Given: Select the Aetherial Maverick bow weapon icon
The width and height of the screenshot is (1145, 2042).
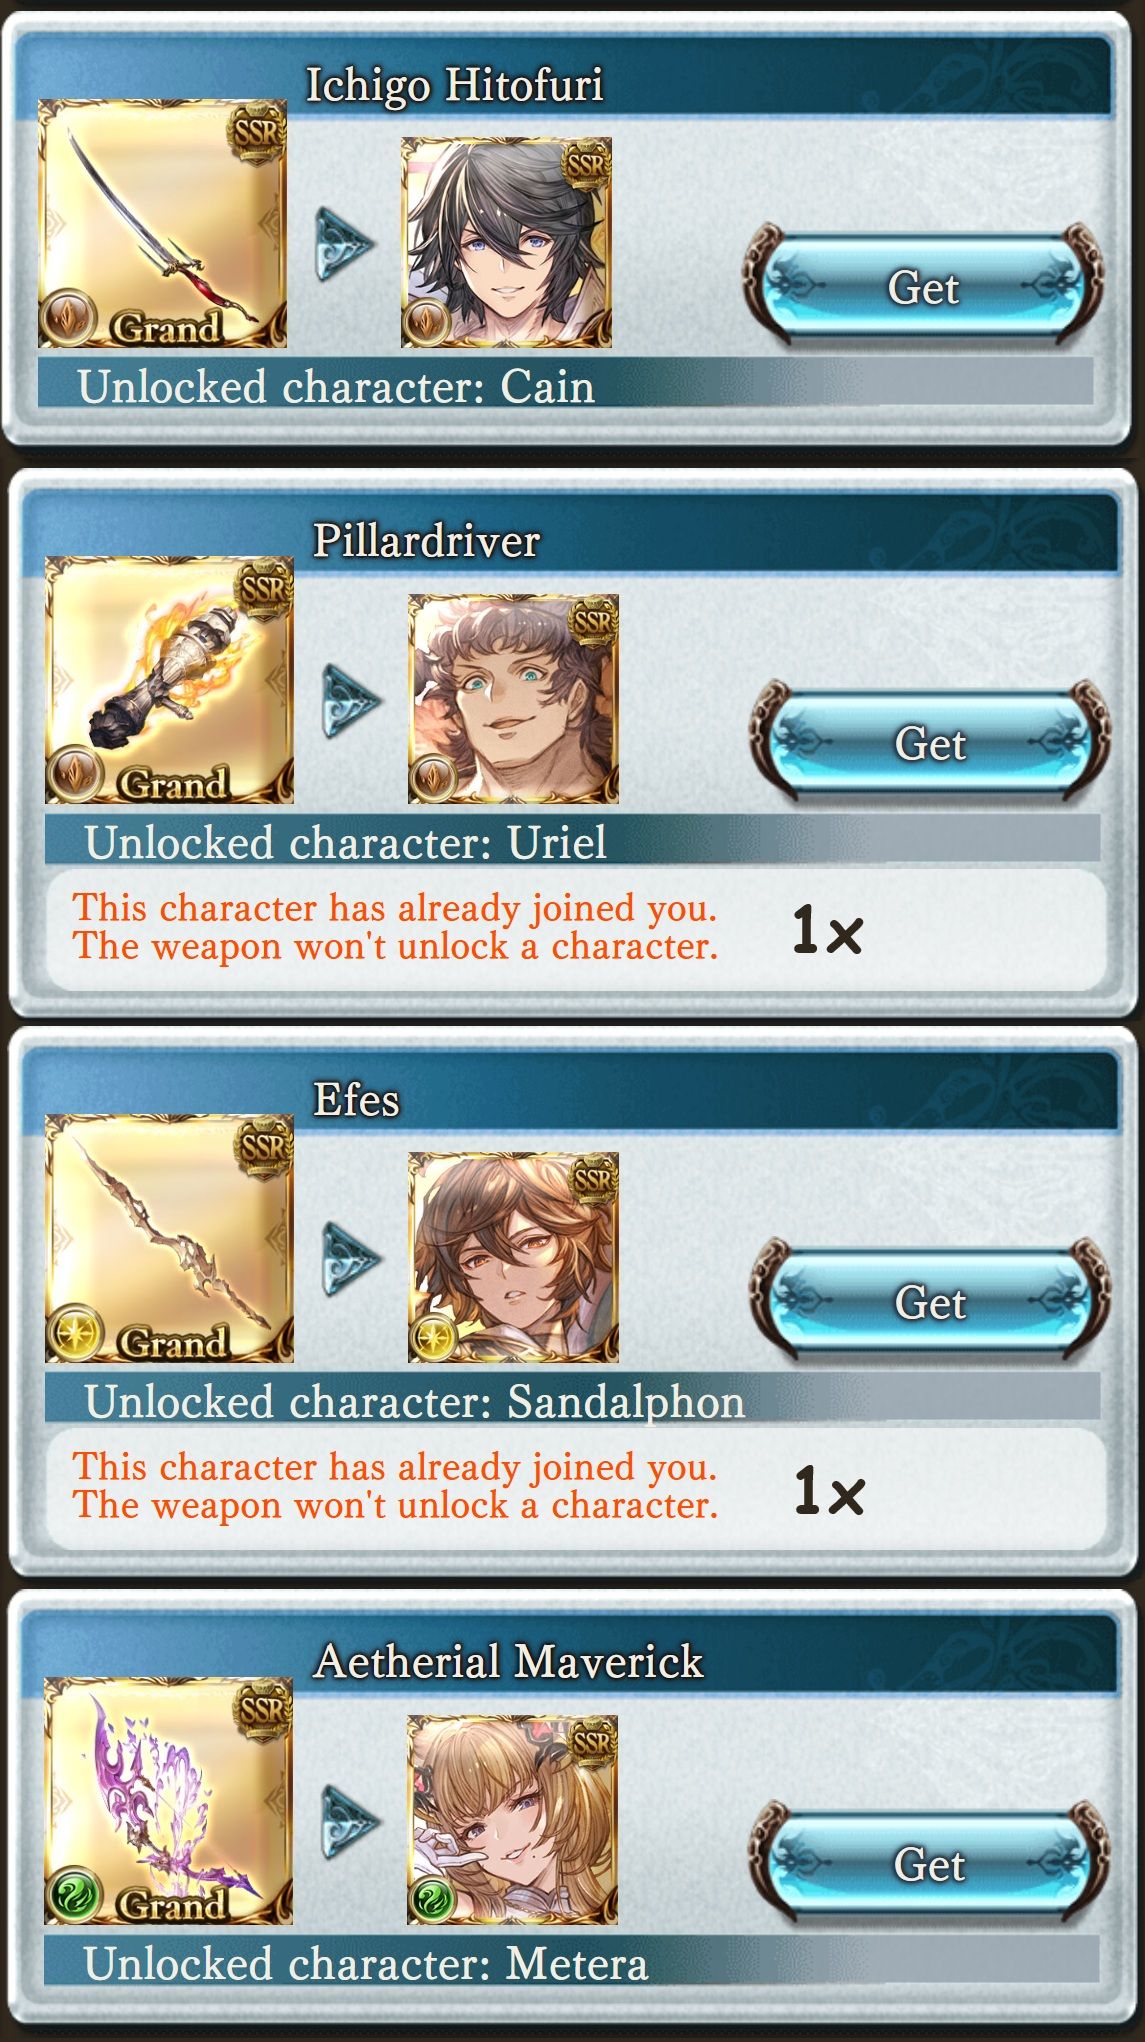Looking at the screenshot, I should (x=168, y=1801).
